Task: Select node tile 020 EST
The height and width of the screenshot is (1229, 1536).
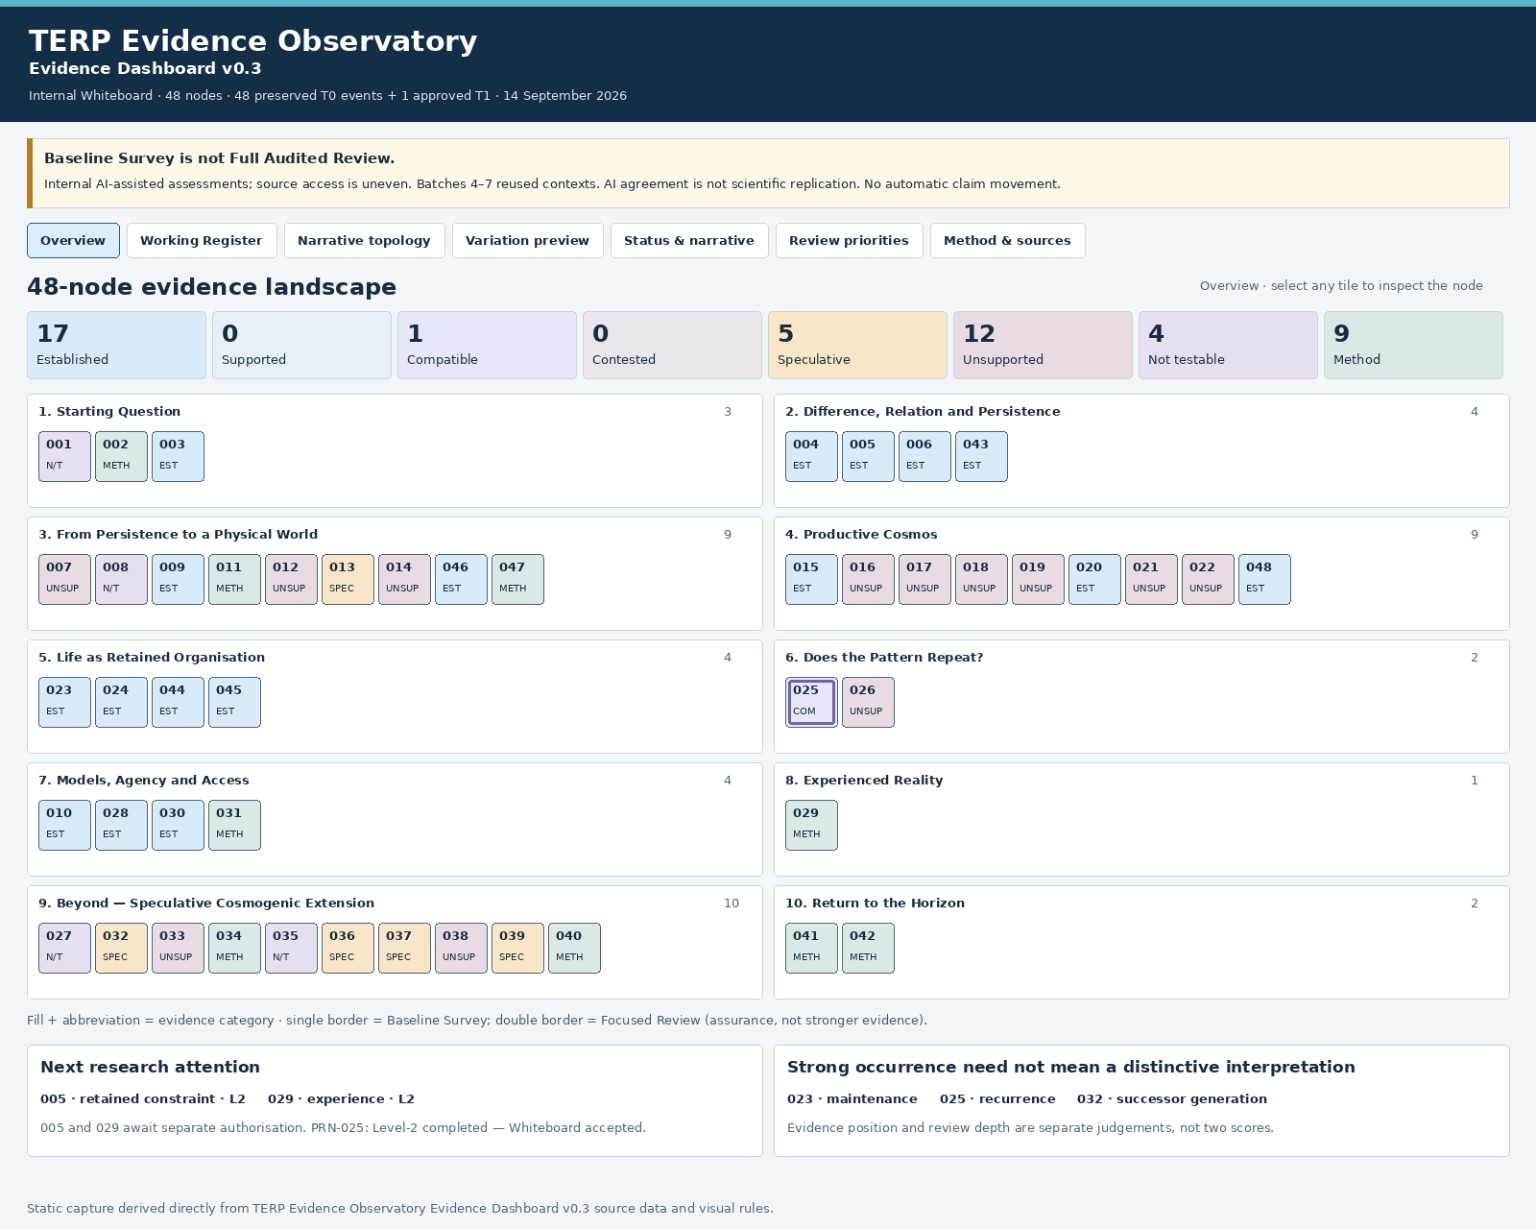Action: click(1095, 579)
